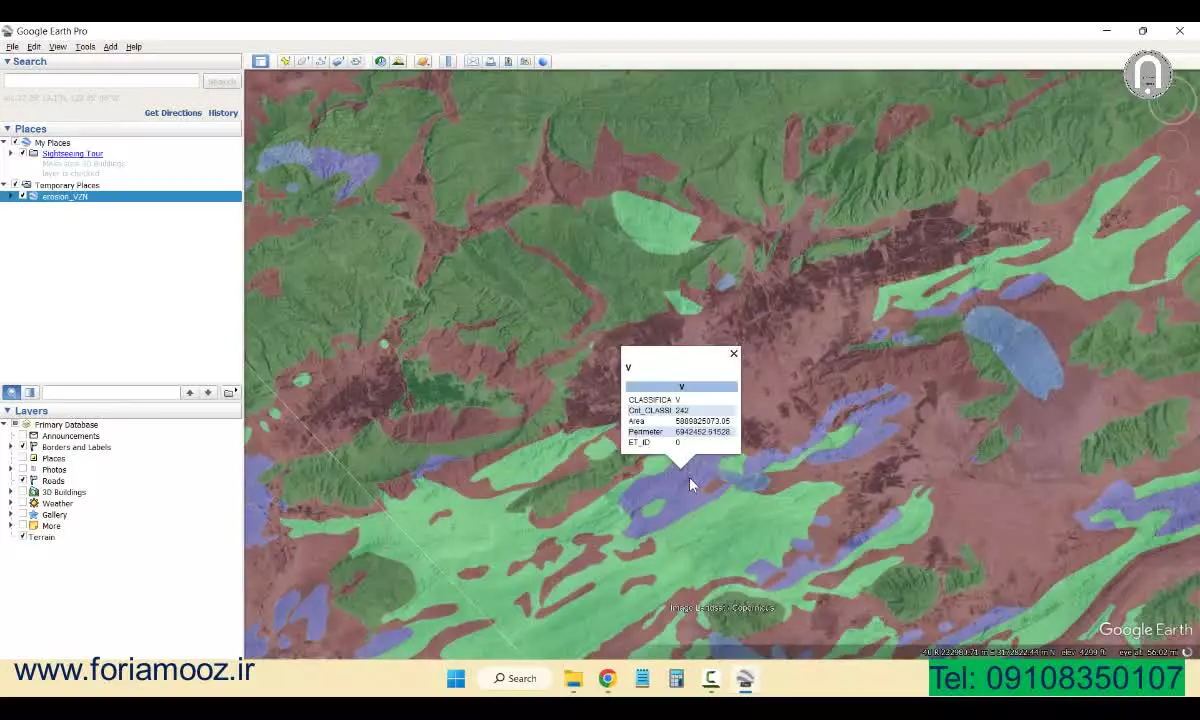Uncheck the Roads layer checkbox
Viewport: 1200px width, 720px height.
(23, 481)
